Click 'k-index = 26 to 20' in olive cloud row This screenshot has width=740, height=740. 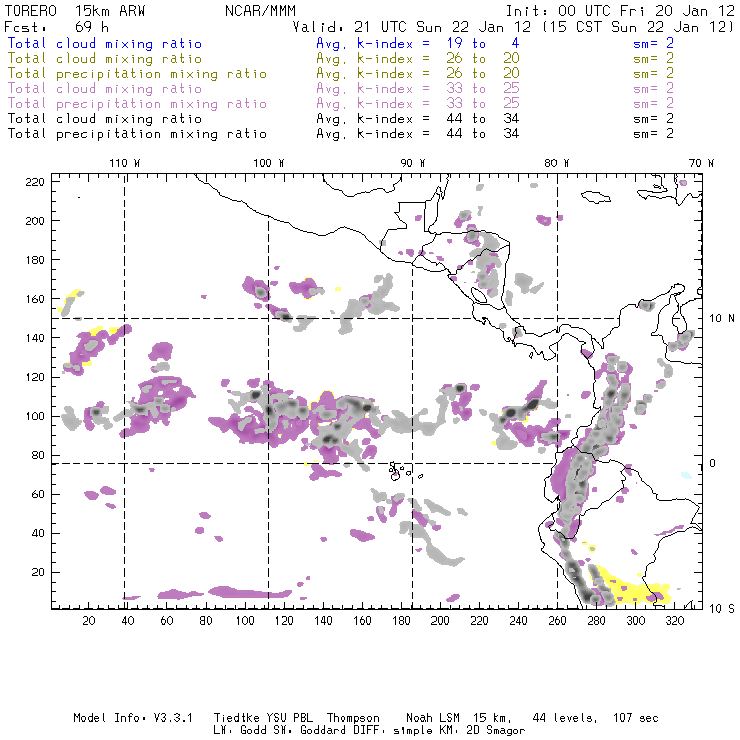tap(438, 59)
